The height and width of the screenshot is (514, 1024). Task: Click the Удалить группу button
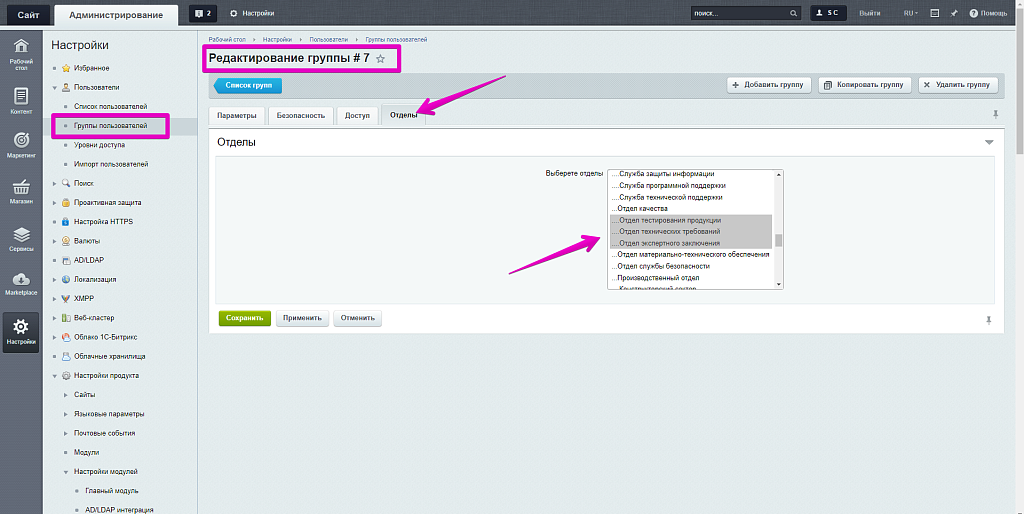click(957, 85)
